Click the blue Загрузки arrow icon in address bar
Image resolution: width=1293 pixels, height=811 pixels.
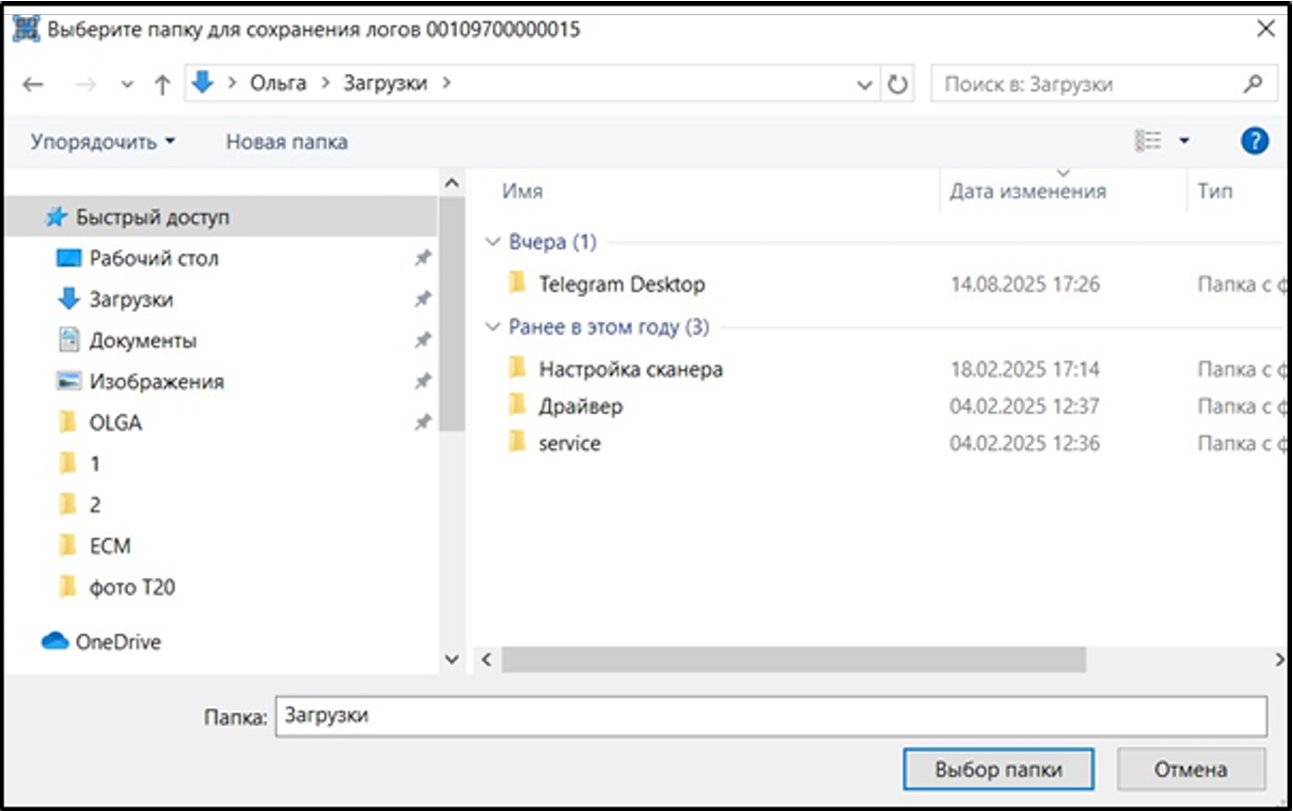(x=203, y=83)
